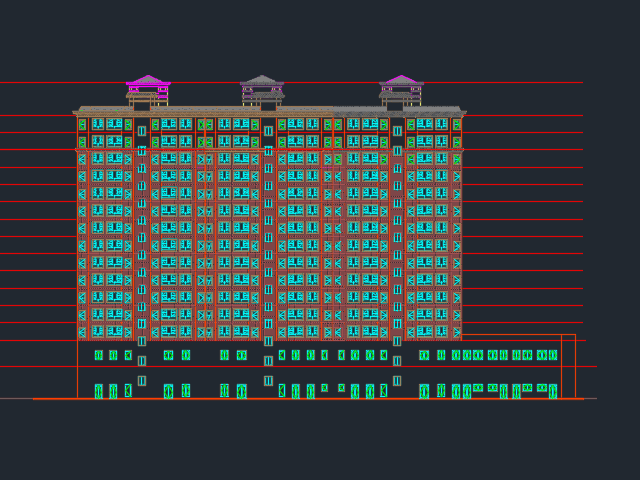
Task: Select the leftmost ground floor door
Action: click(x=98, y=391)
